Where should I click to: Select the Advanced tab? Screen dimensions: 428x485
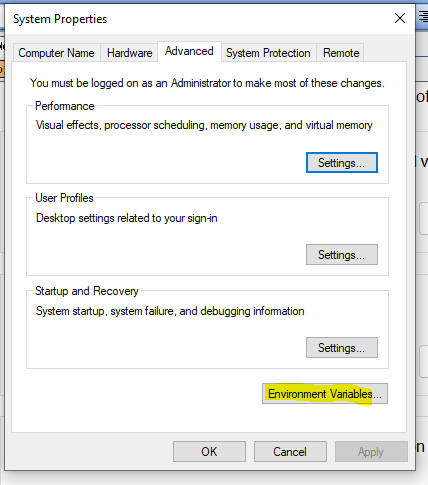point(189,51)
